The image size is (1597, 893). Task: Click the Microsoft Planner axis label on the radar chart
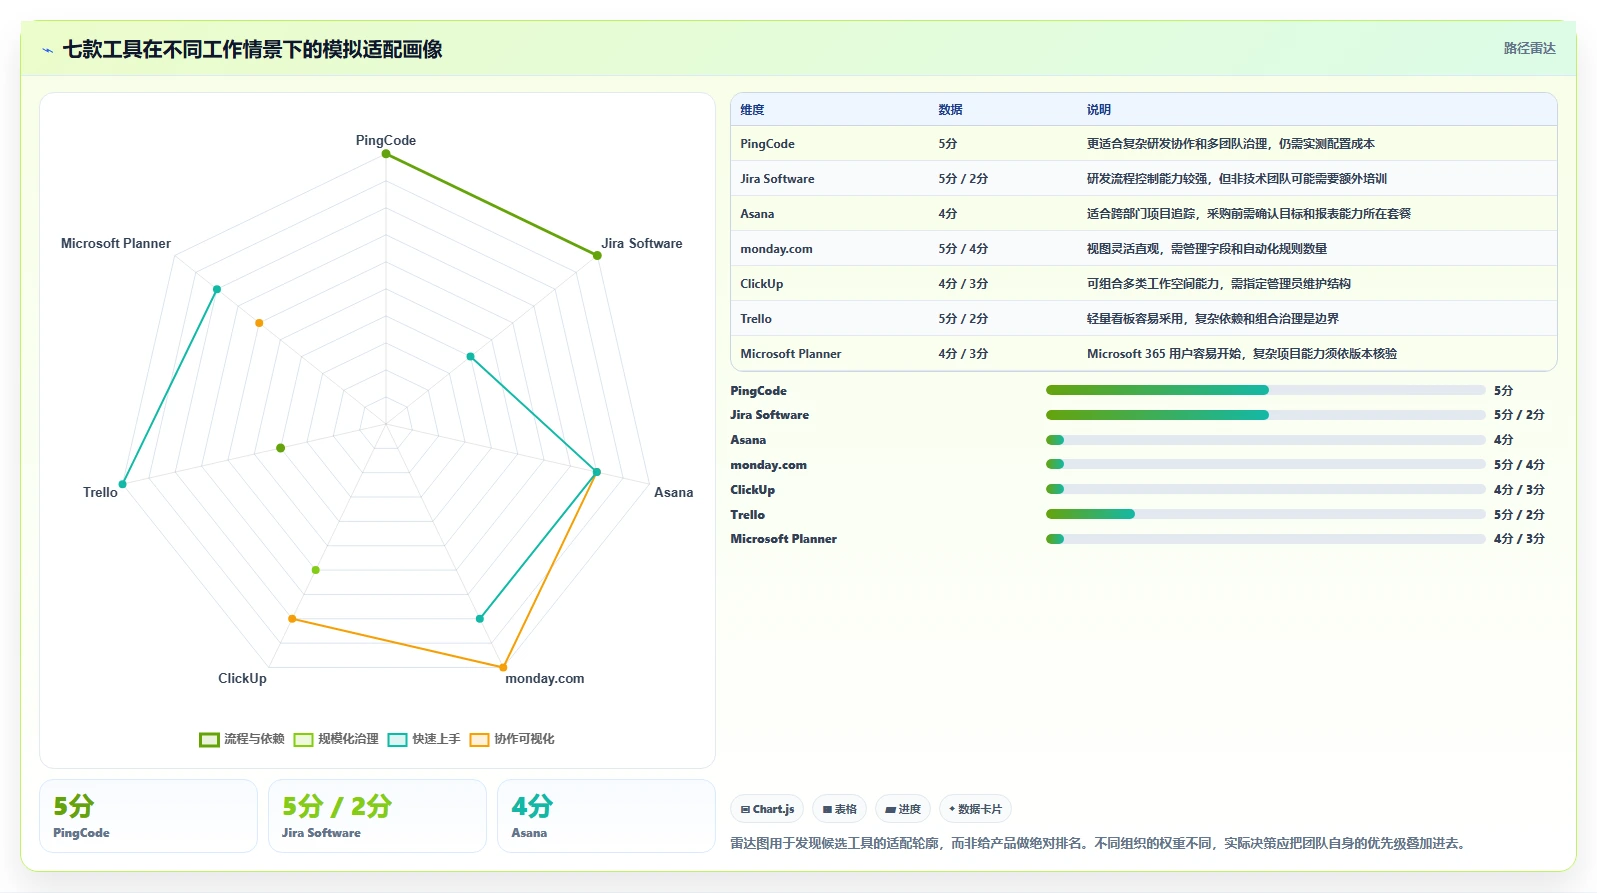[116, 244]
